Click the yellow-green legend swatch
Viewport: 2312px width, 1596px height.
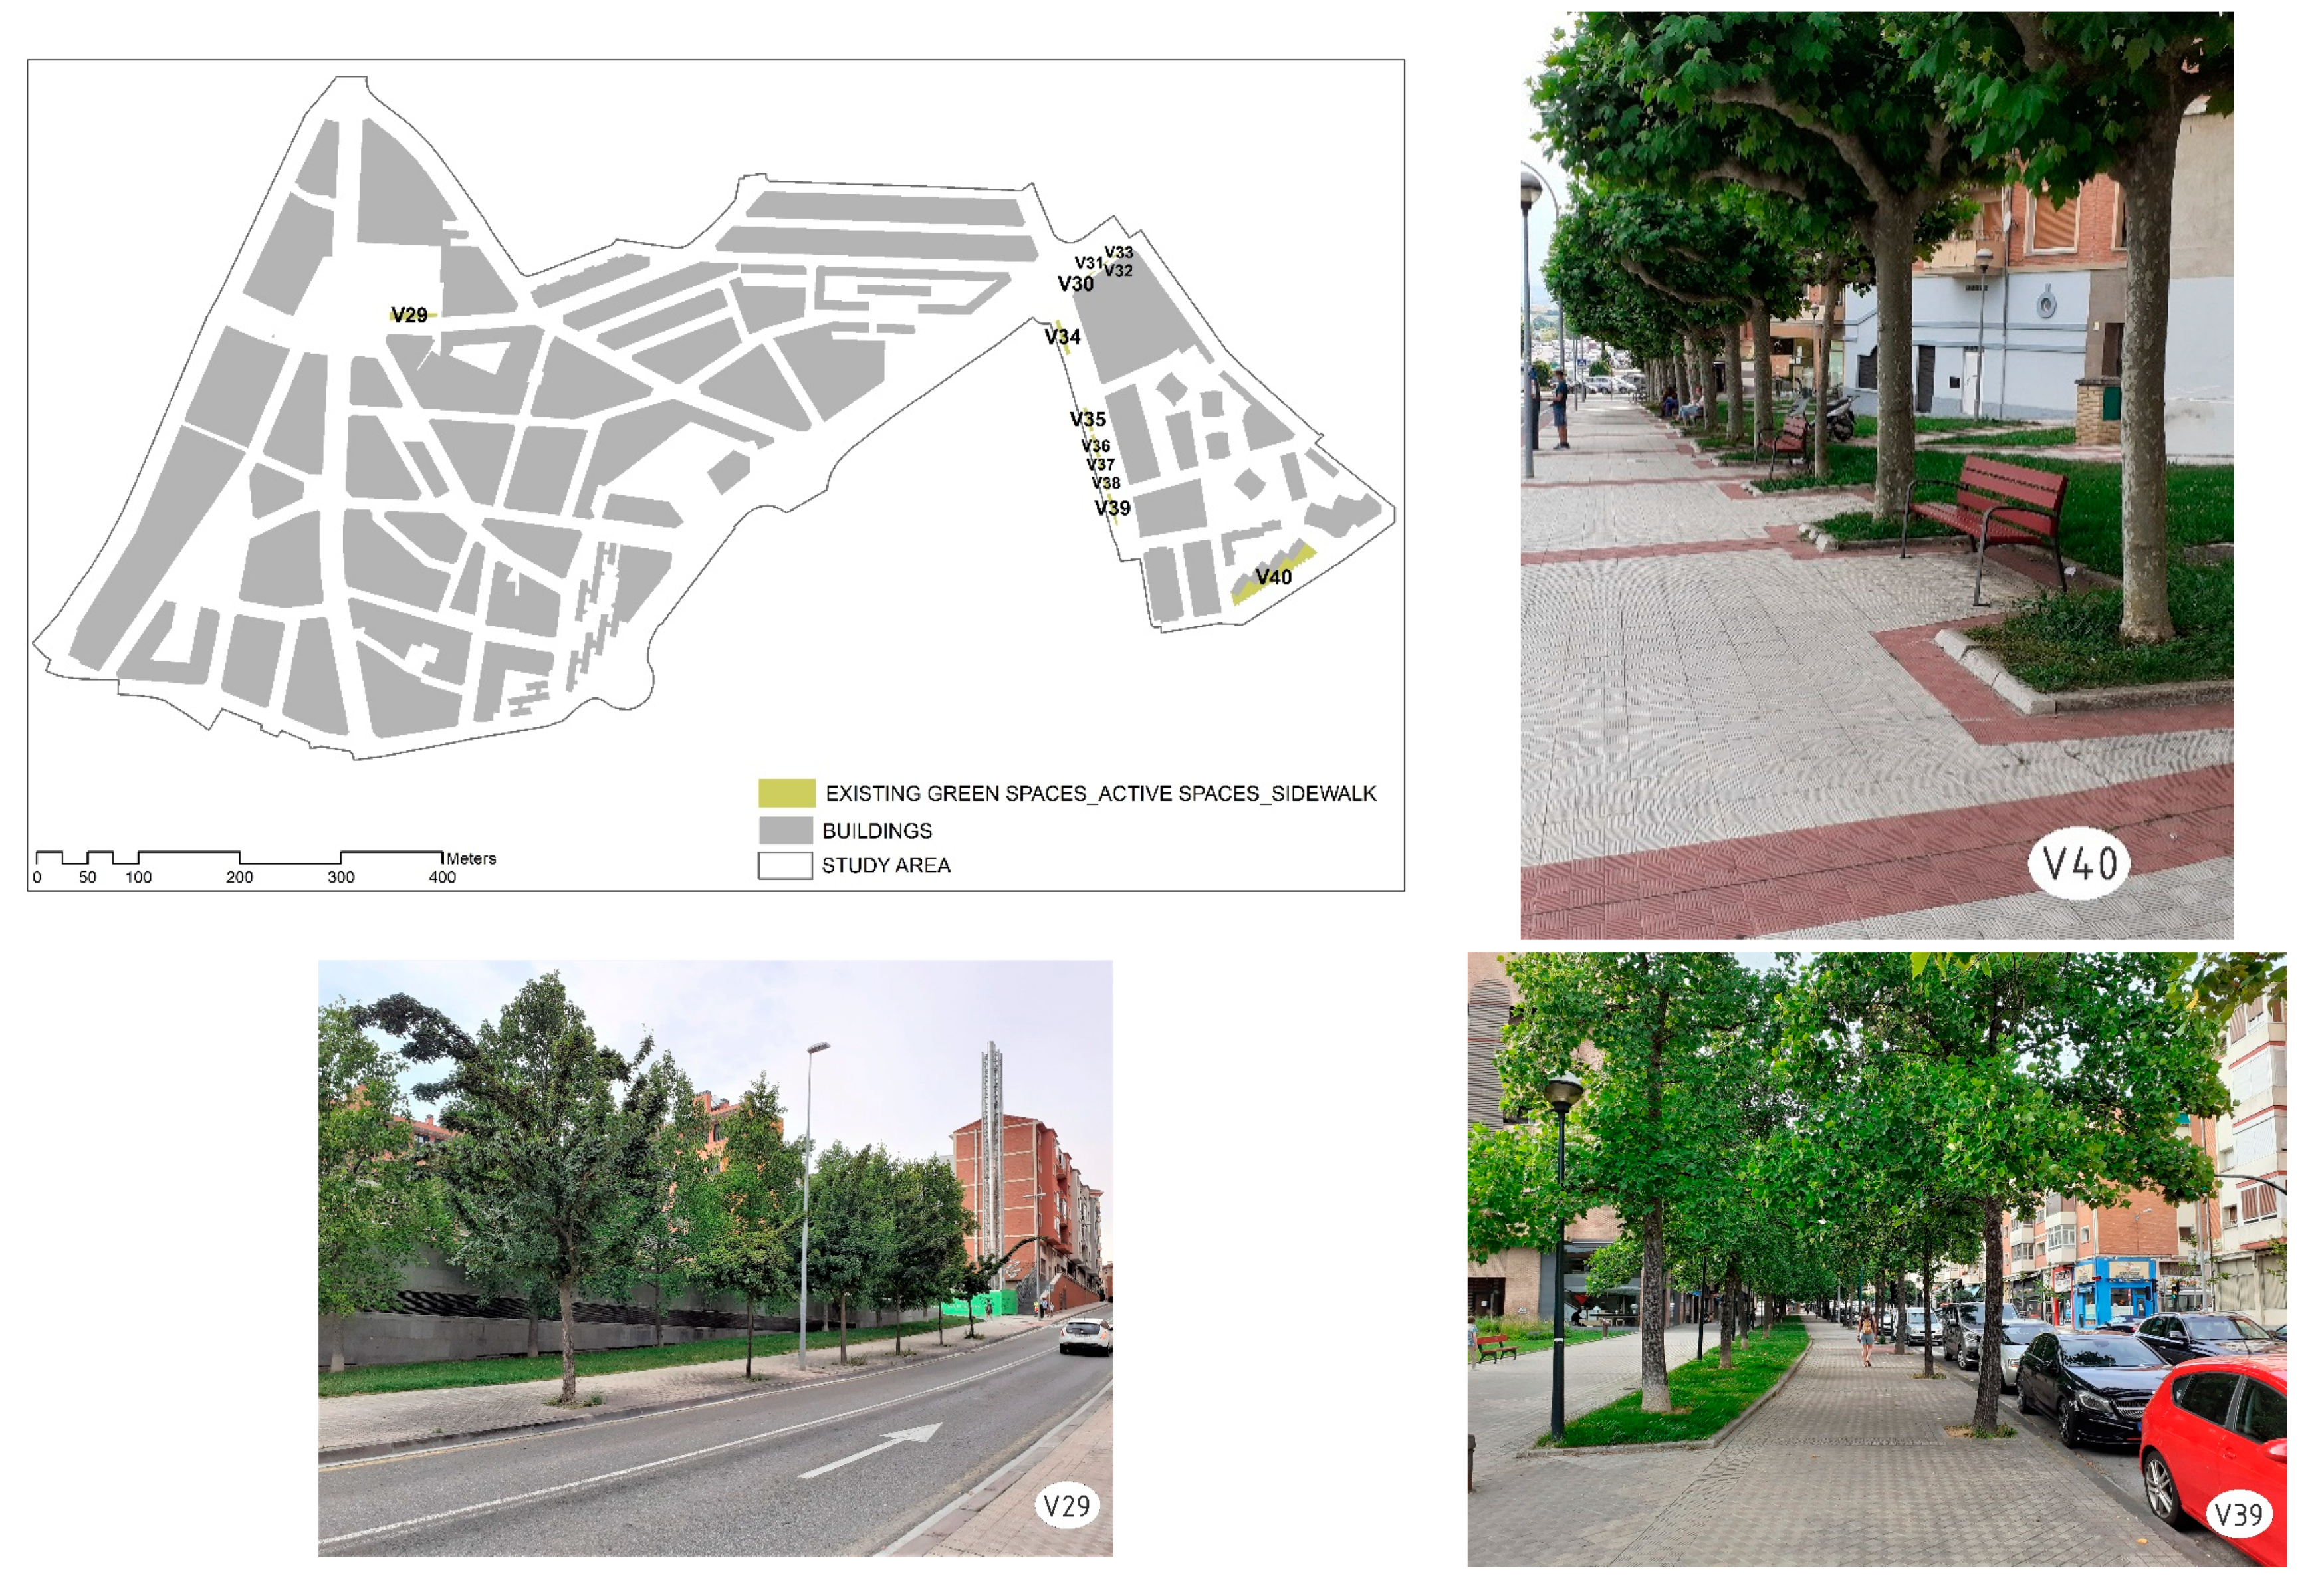pyautogui.click(x=786, y=793)
